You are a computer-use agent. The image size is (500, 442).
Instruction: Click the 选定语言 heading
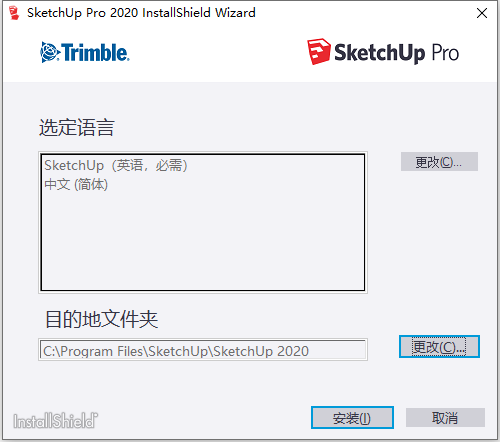point(77,127)
